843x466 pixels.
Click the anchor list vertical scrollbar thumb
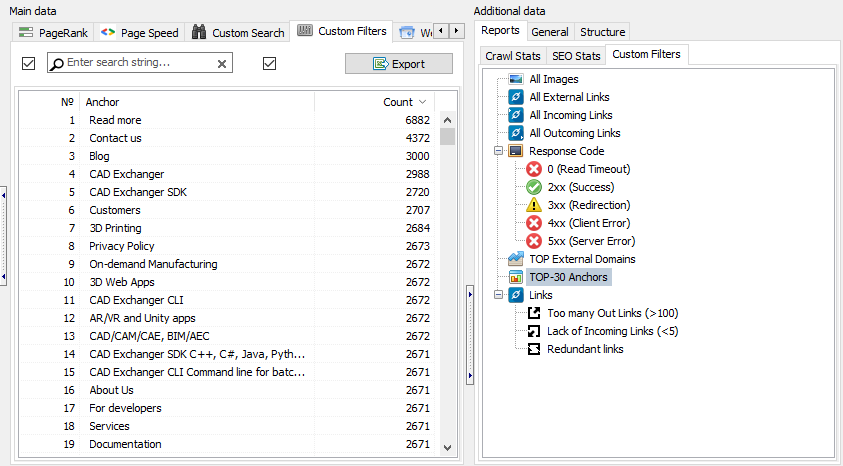447,137
